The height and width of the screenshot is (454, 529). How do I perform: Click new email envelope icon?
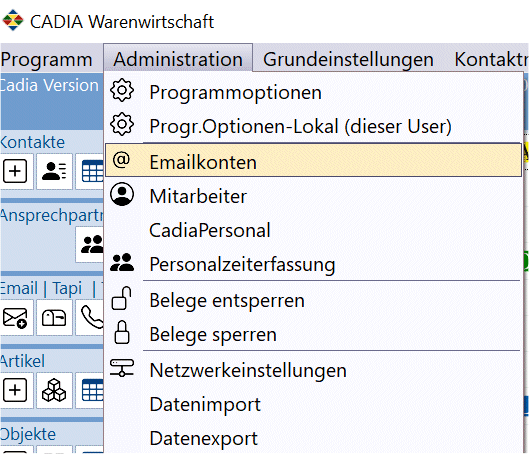tap(15, 318)
